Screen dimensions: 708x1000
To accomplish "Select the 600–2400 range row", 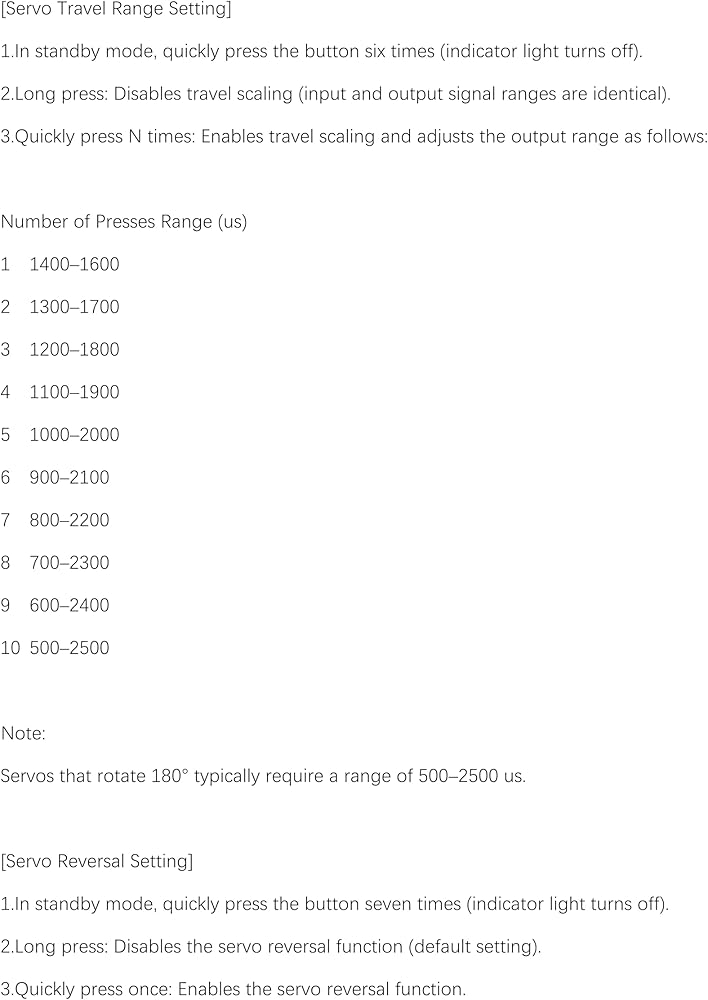I will (55, 605).
